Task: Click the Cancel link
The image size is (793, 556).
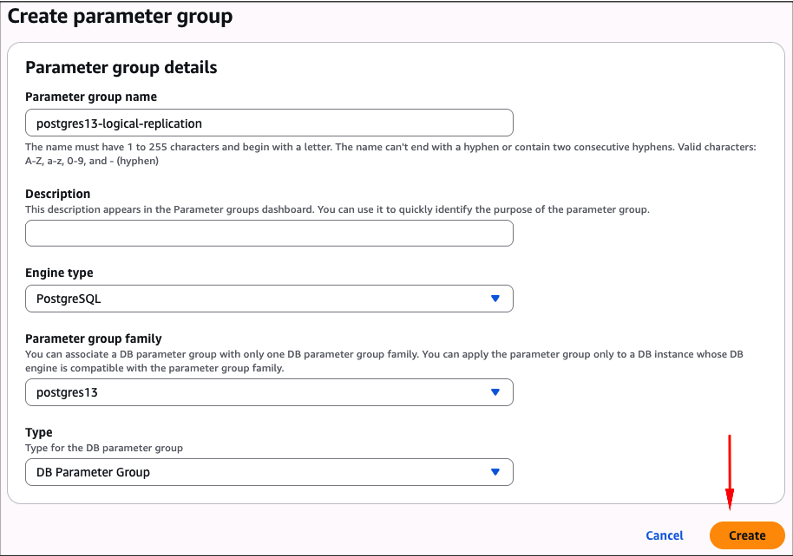Action: point(664,536)
